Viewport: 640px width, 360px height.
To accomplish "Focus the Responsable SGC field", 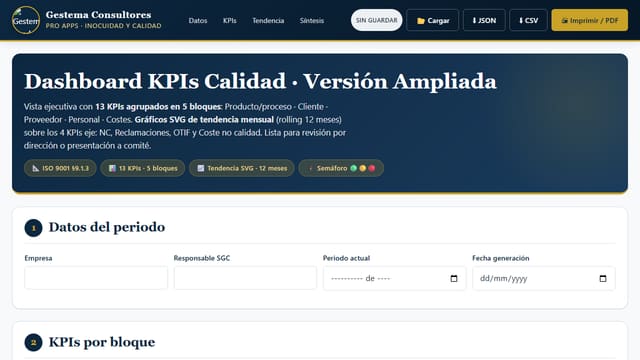I will [245, 278].
